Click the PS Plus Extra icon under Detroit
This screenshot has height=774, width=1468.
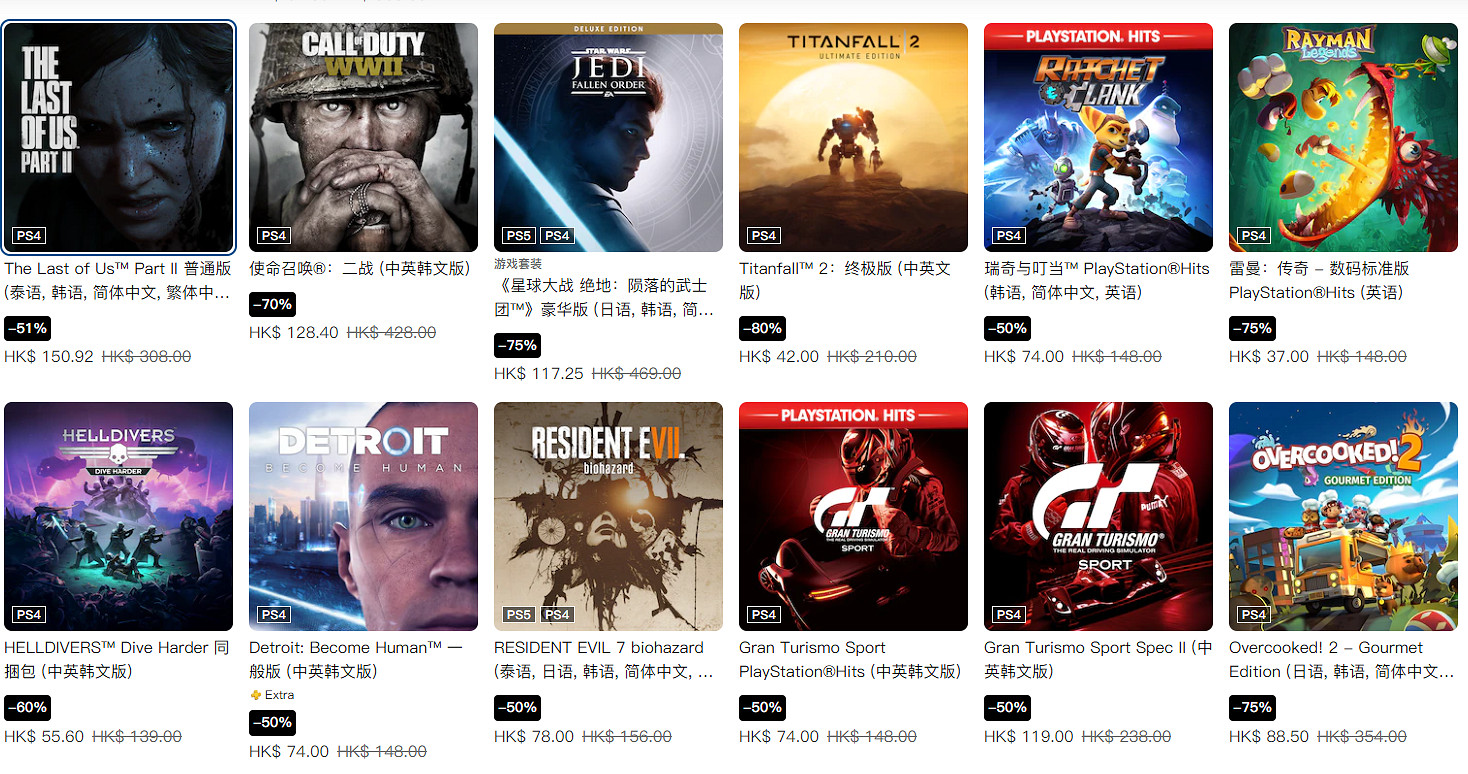click(256, 695)
